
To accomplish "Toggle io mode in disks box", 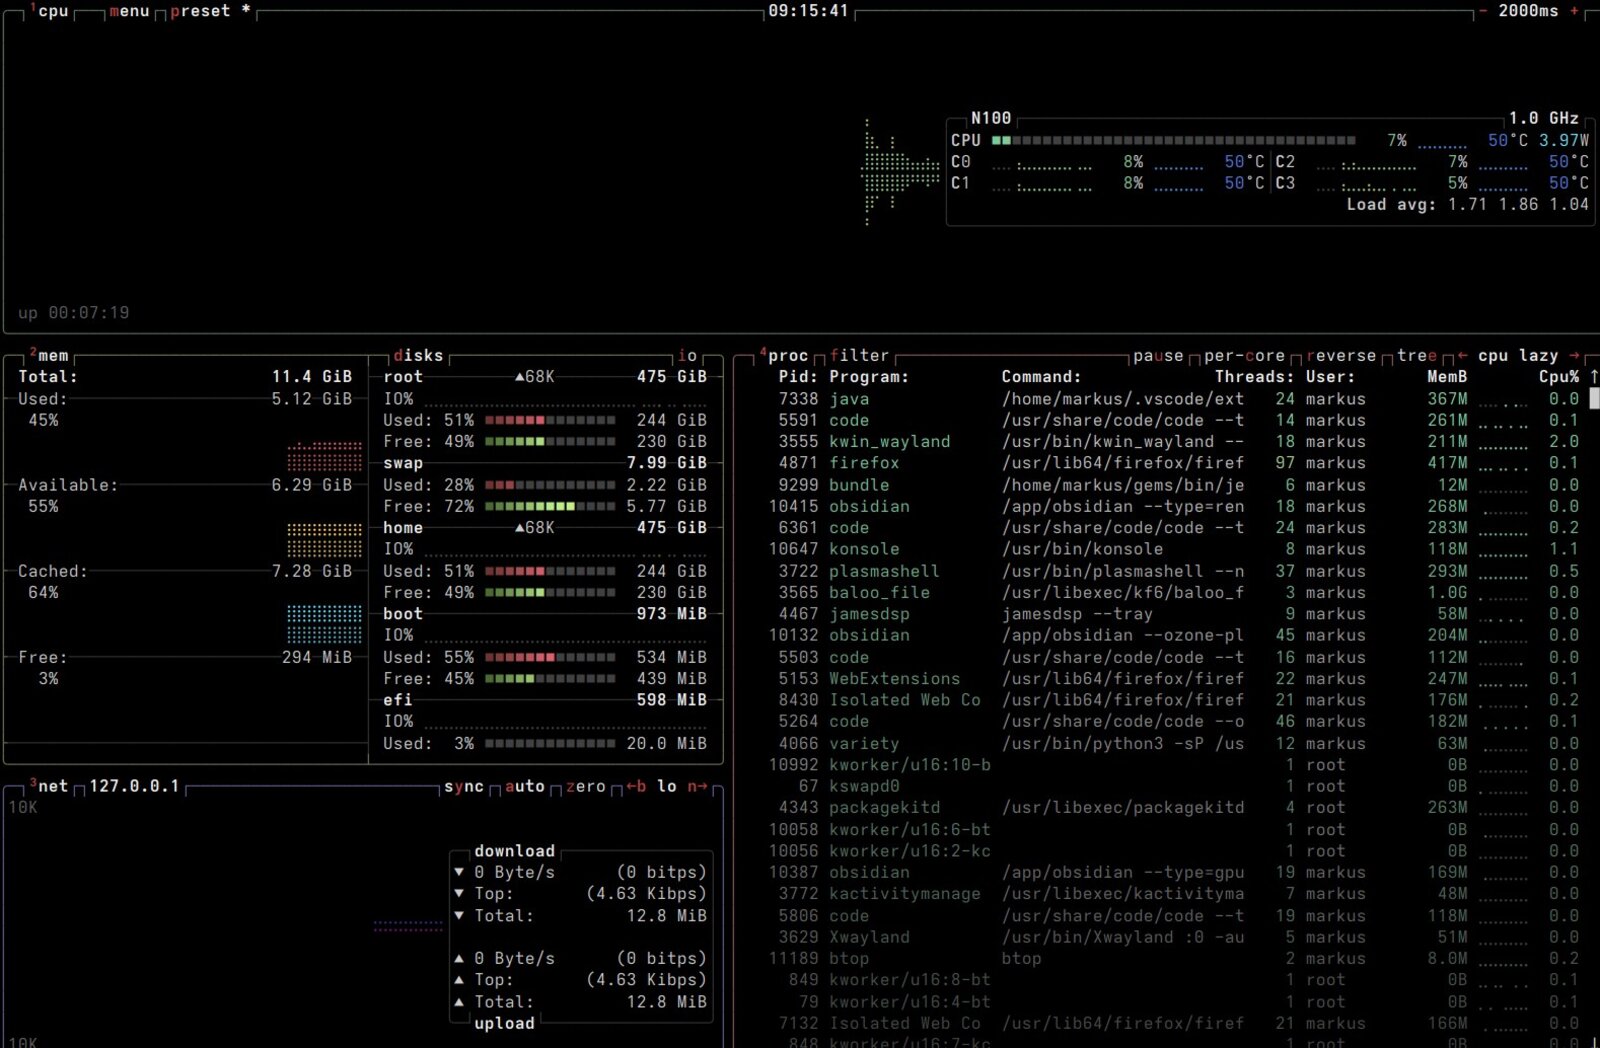I will click(x=687, y=355).
